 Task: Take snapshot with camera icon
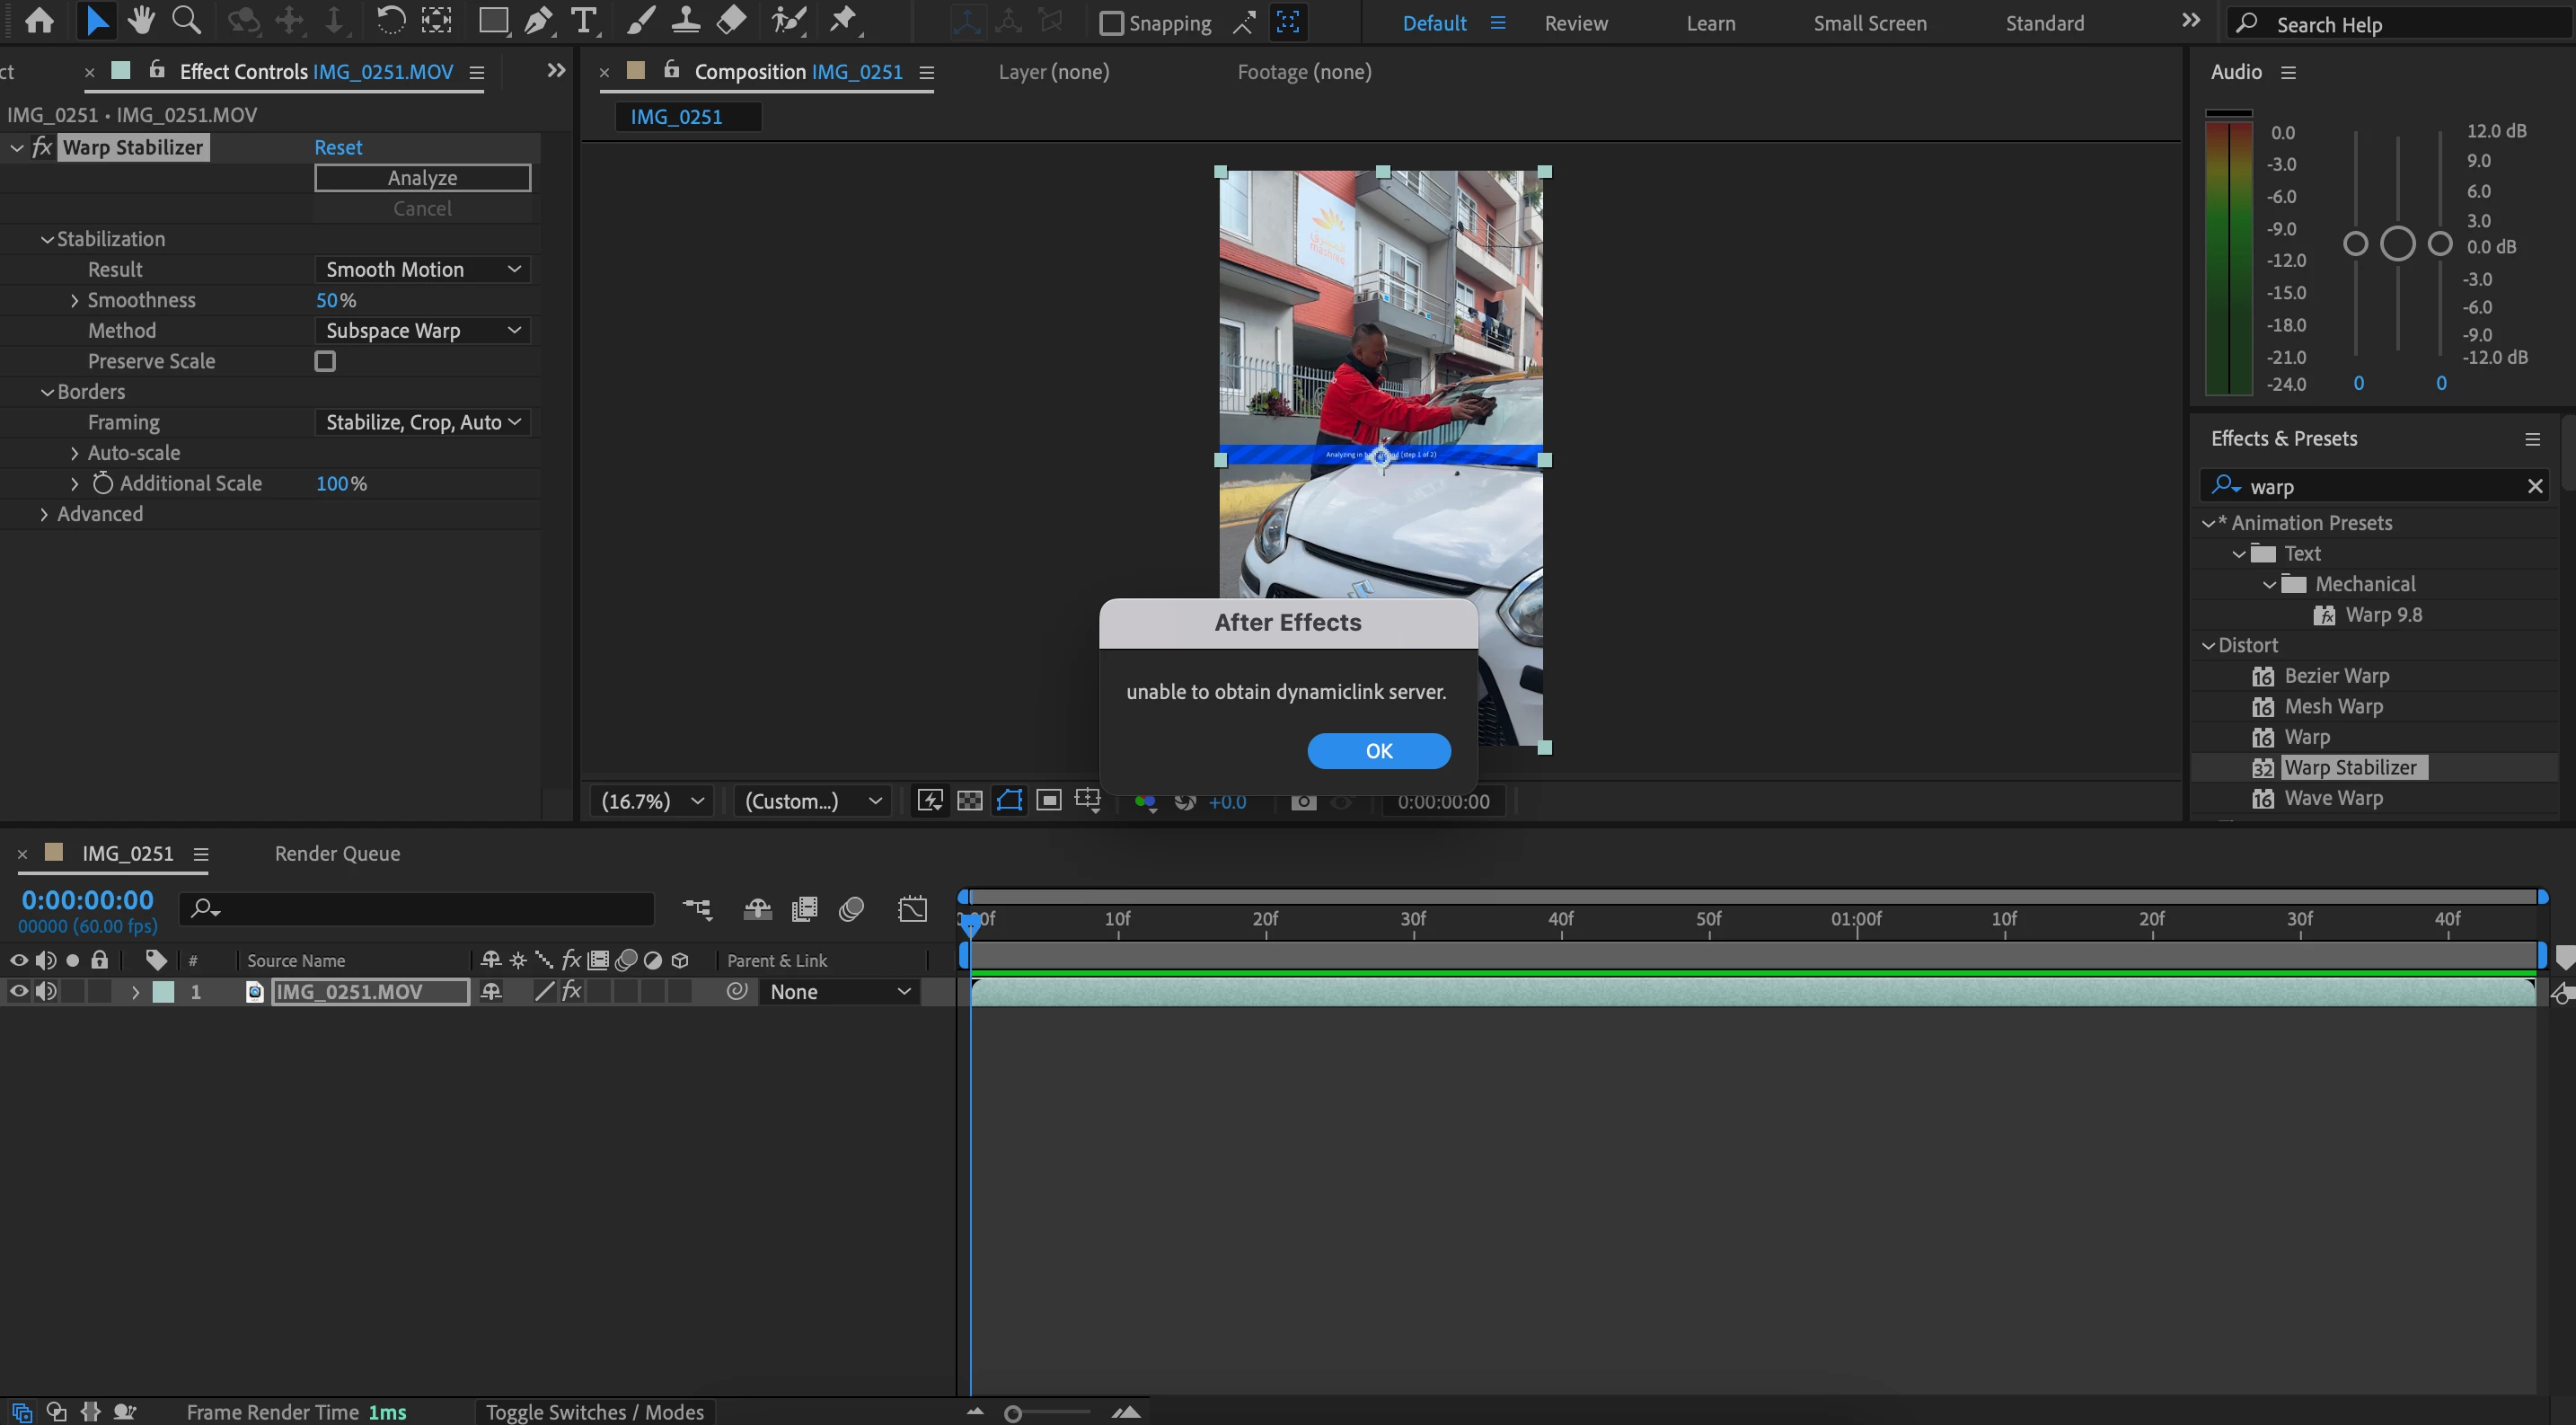[x=1303, y=801]
